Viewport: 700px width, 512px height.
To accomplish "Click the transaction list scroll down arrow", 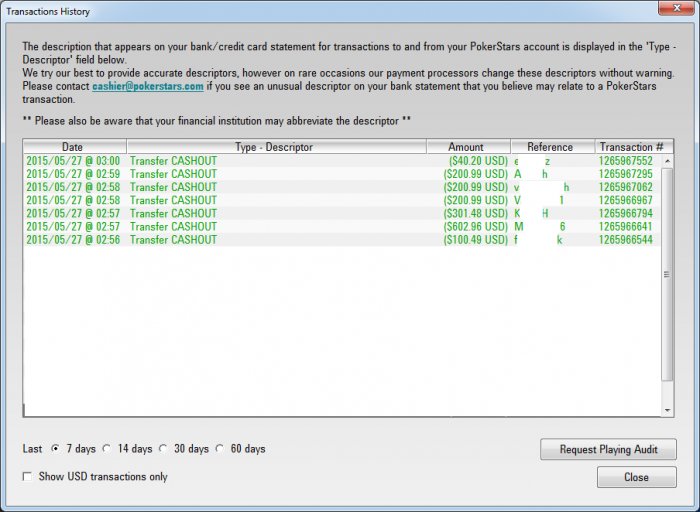I will coord(667,410).
